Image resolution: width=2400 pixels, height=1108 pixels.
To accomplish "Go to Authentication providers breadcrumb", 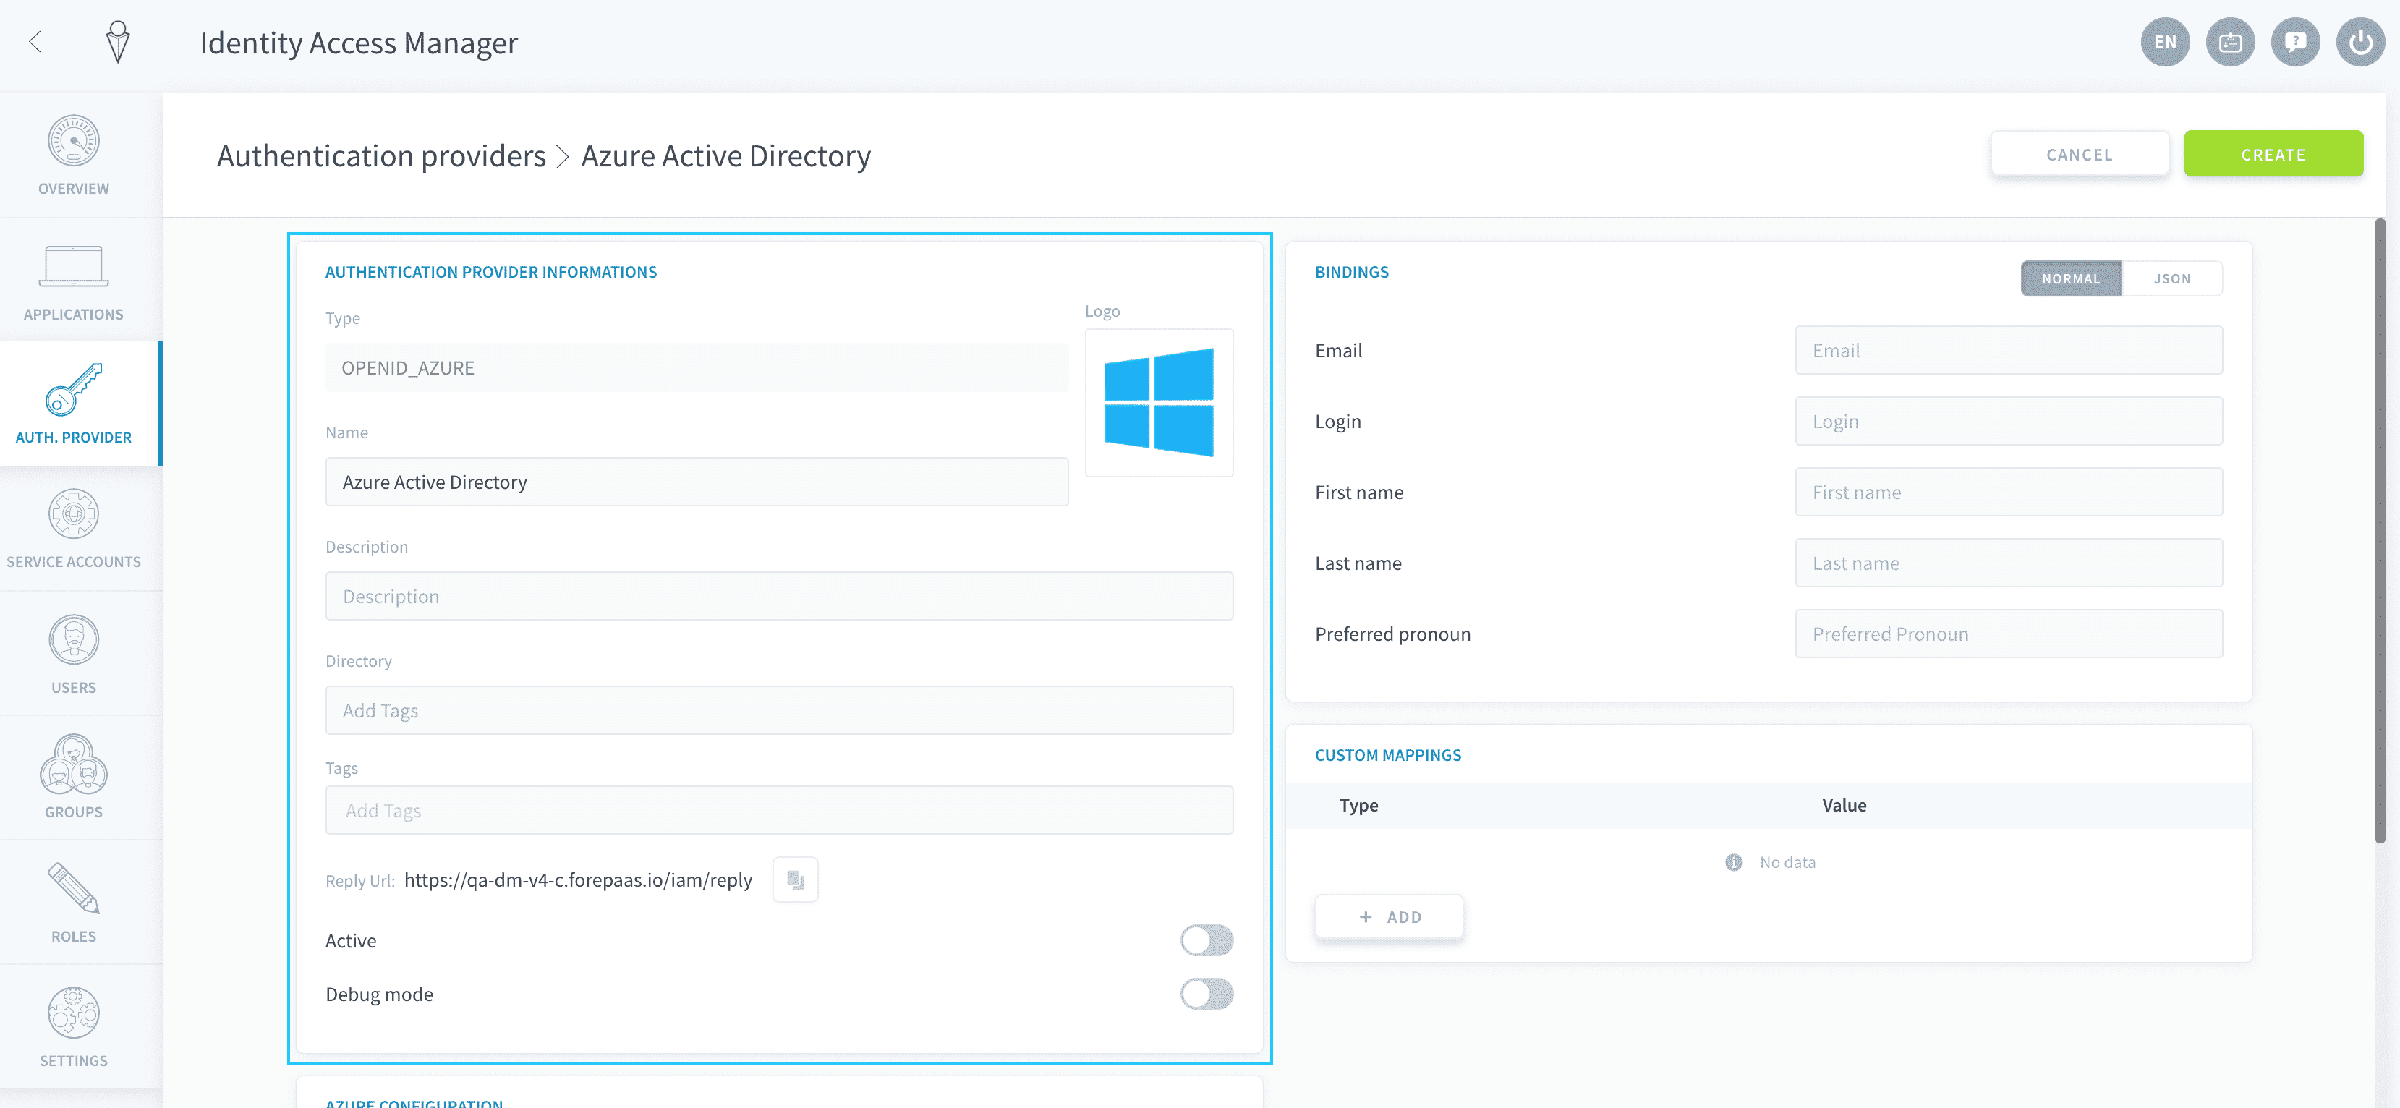I will pyautogui.click(x=382, y=156).
